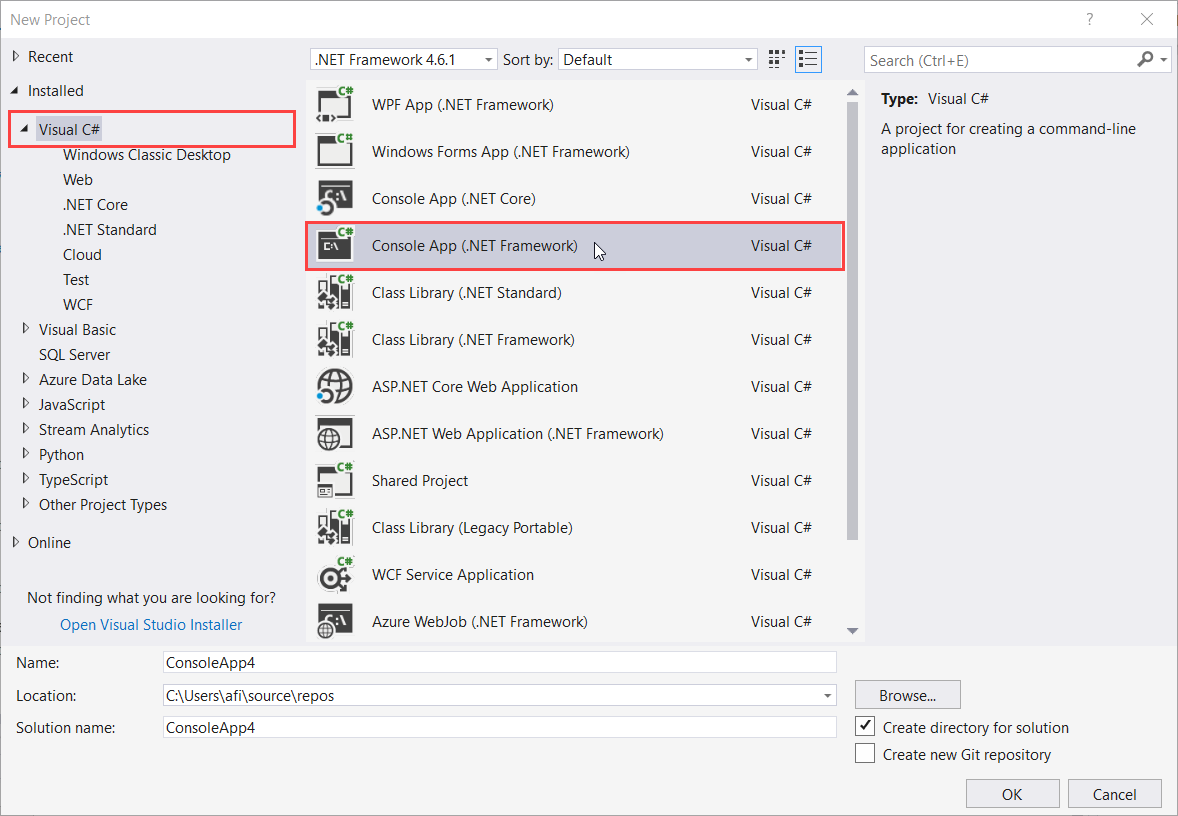Select the Class Library (.NET Framework) icon
The height and width of the screenshot is (816, 1178).
tap(335, 340)
